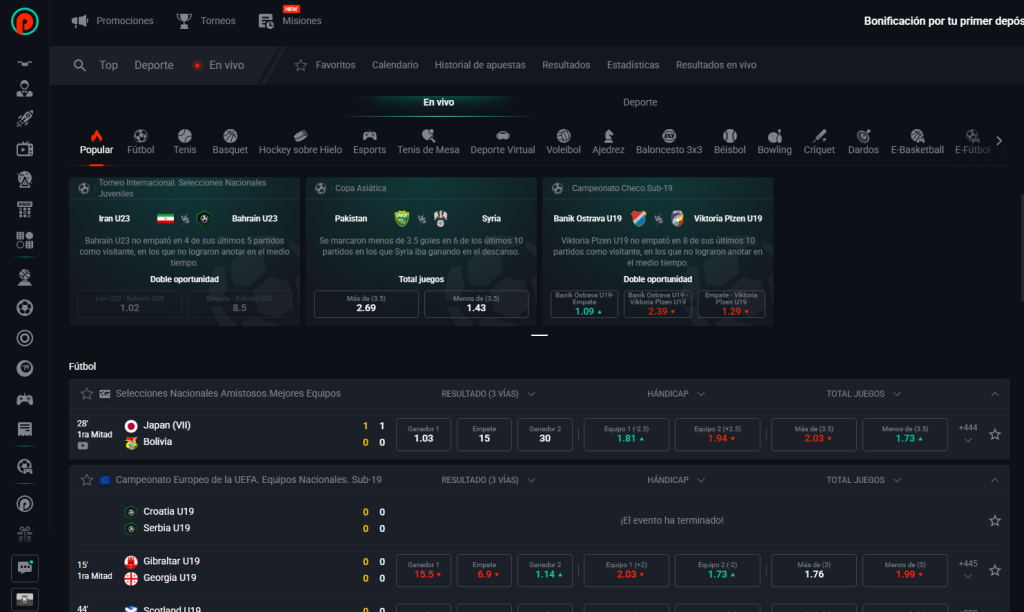Bet on Más de (3.5) at 2.69

(366, 304)
